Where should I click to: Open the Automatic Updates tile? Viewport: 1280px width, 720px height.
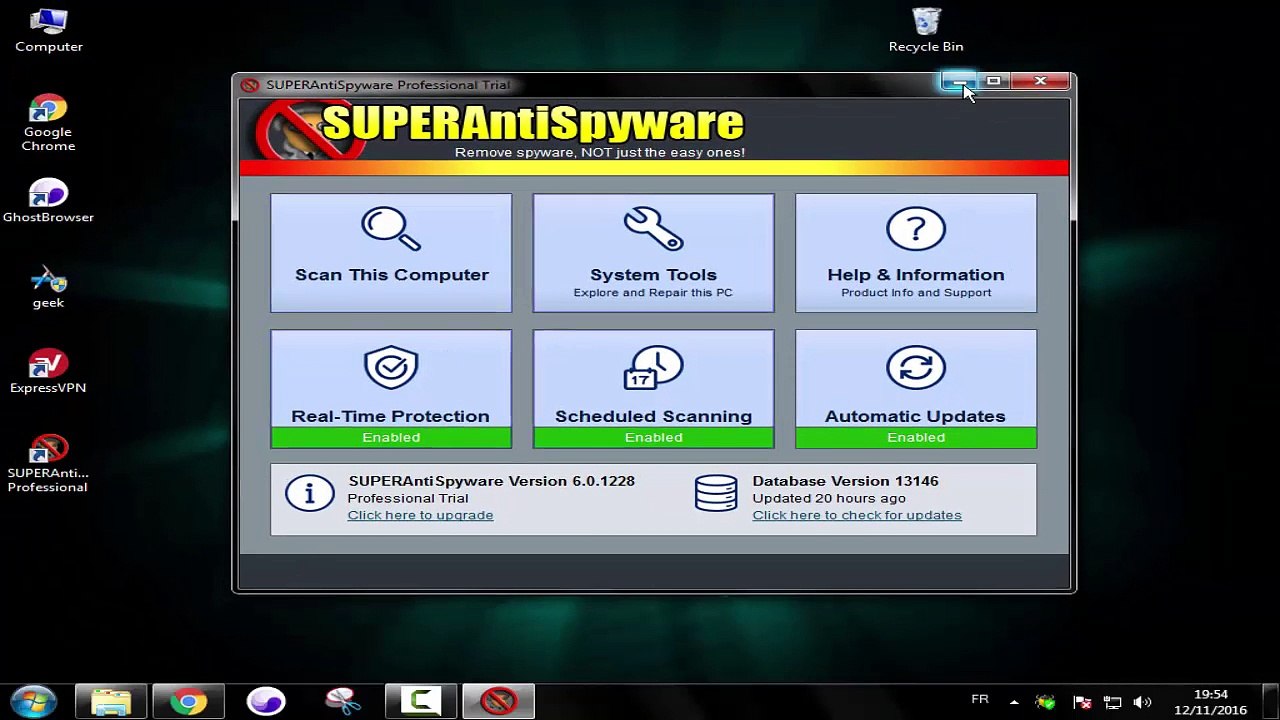(916, 389)
